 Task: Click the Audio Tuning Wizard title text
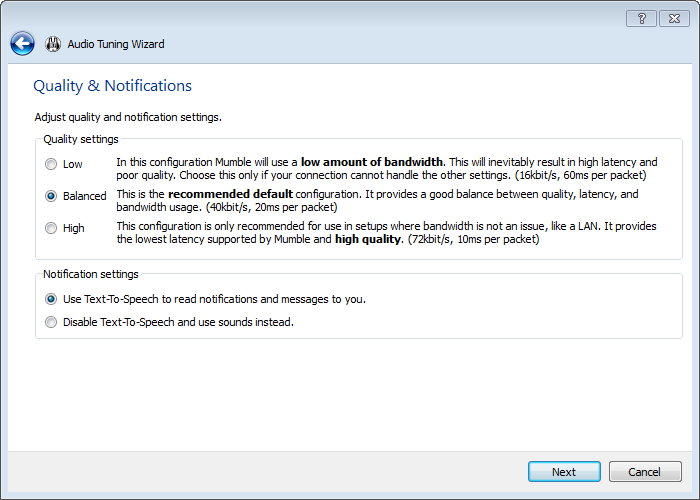116,44
